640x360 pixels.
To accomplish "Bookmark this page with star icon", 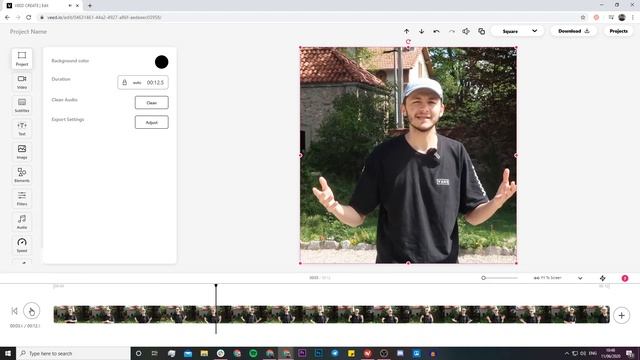I will pyautogui.click(x=583, y=17).
